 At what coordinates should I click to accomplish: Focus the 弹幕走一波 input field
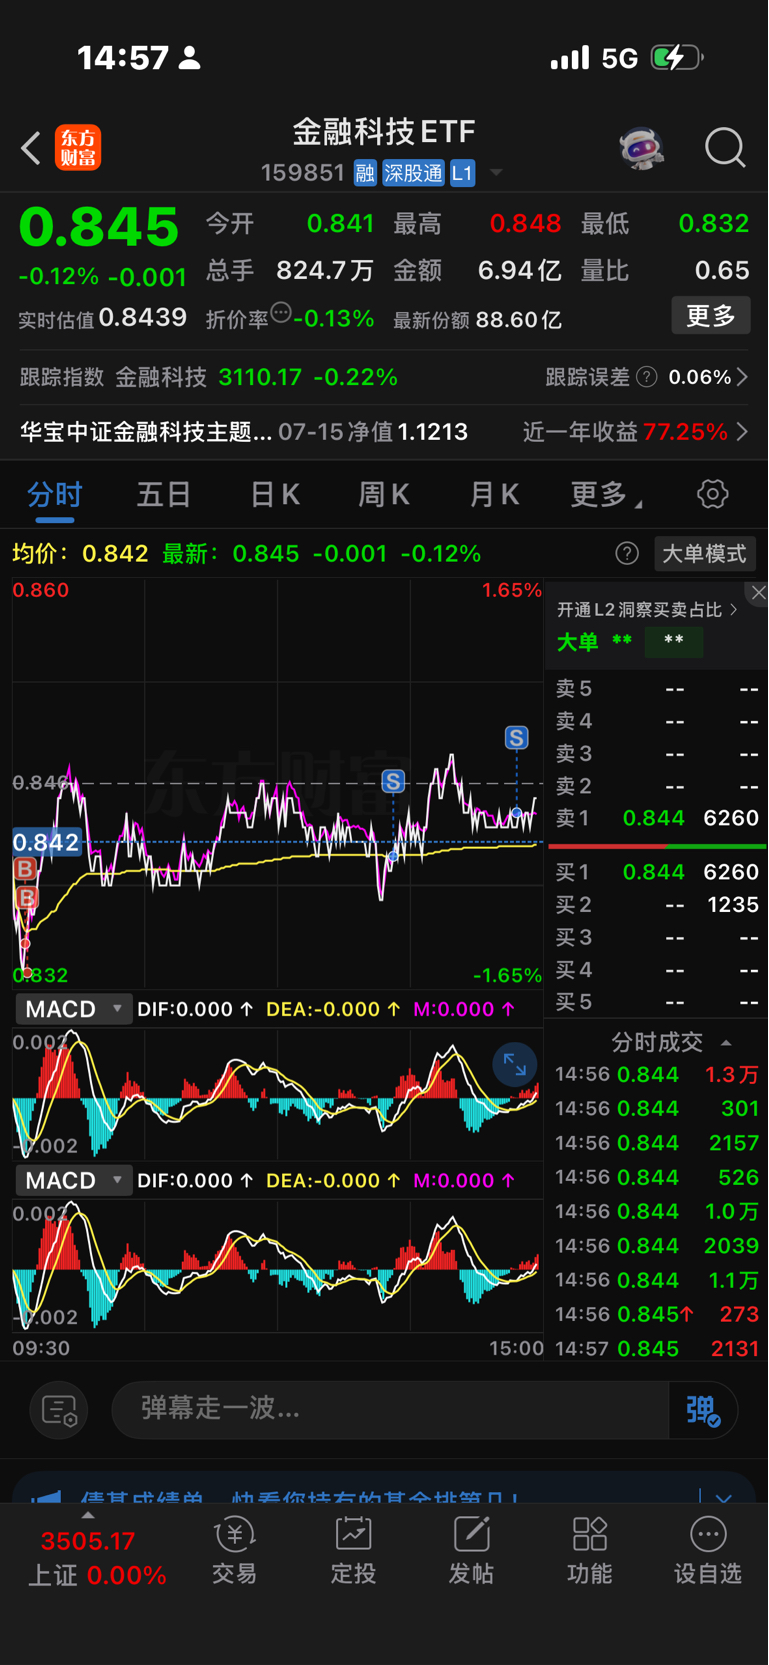(390, 1409)
